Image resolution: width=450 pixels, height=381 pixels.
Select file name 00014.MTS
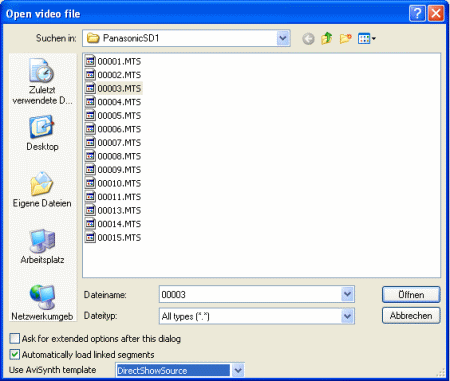pyautogui.click(x=119, y=224)
